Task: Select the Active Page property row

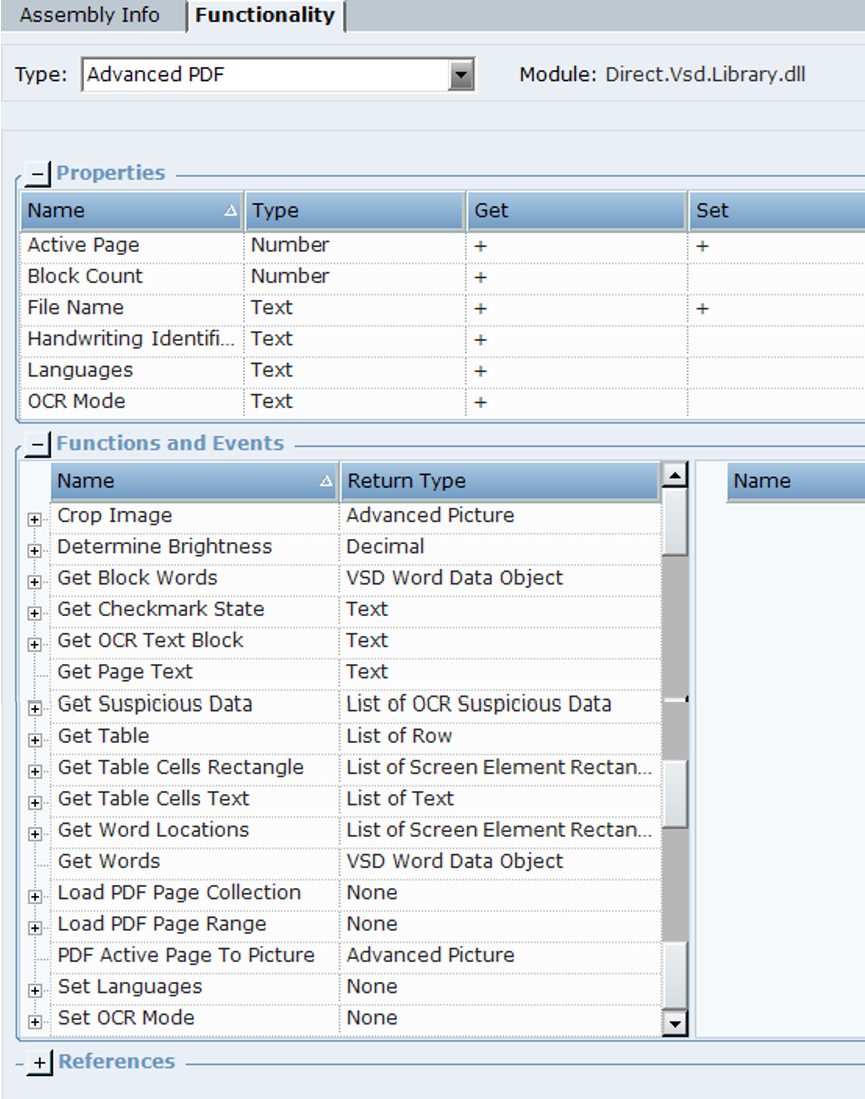Action: pos(84,245)
